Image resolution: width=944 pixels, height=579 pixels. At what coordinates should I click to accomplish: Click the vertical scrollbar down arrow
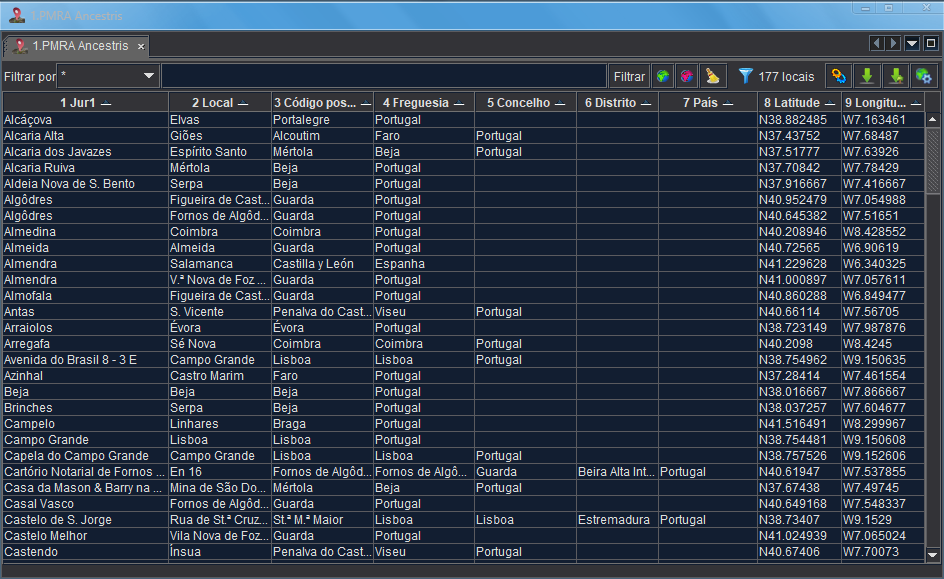click(932, 554)
